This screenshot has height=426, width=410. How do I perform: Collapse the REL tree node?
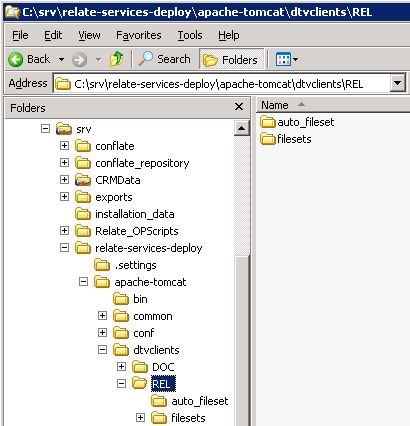pyautogui.click(x=121, y=383)
